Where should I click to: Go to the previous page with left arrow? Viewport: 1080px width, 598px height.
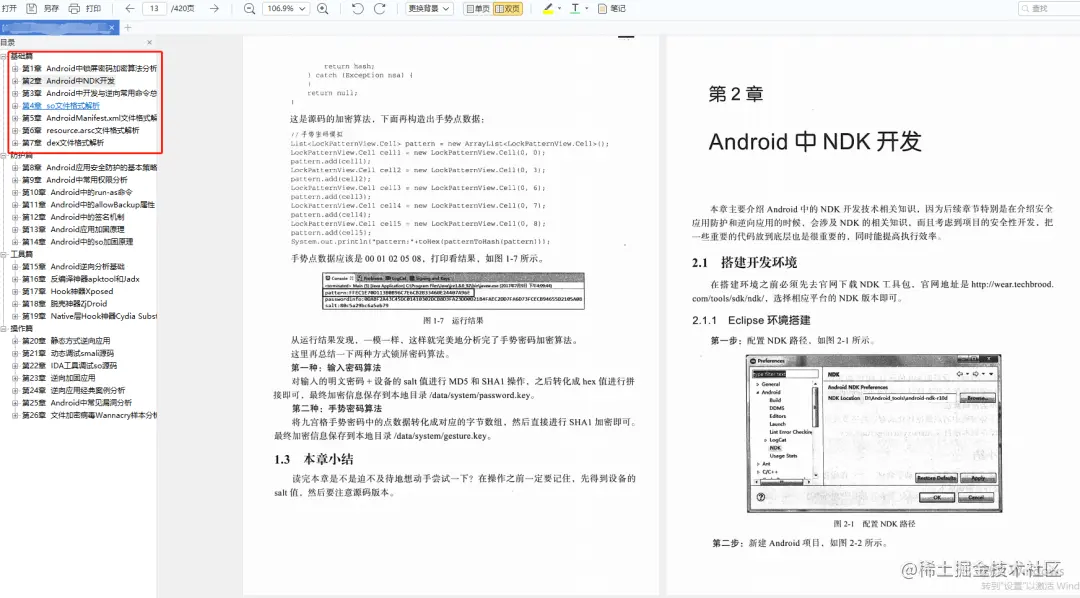pyautogui.click(x=129, y=8)
